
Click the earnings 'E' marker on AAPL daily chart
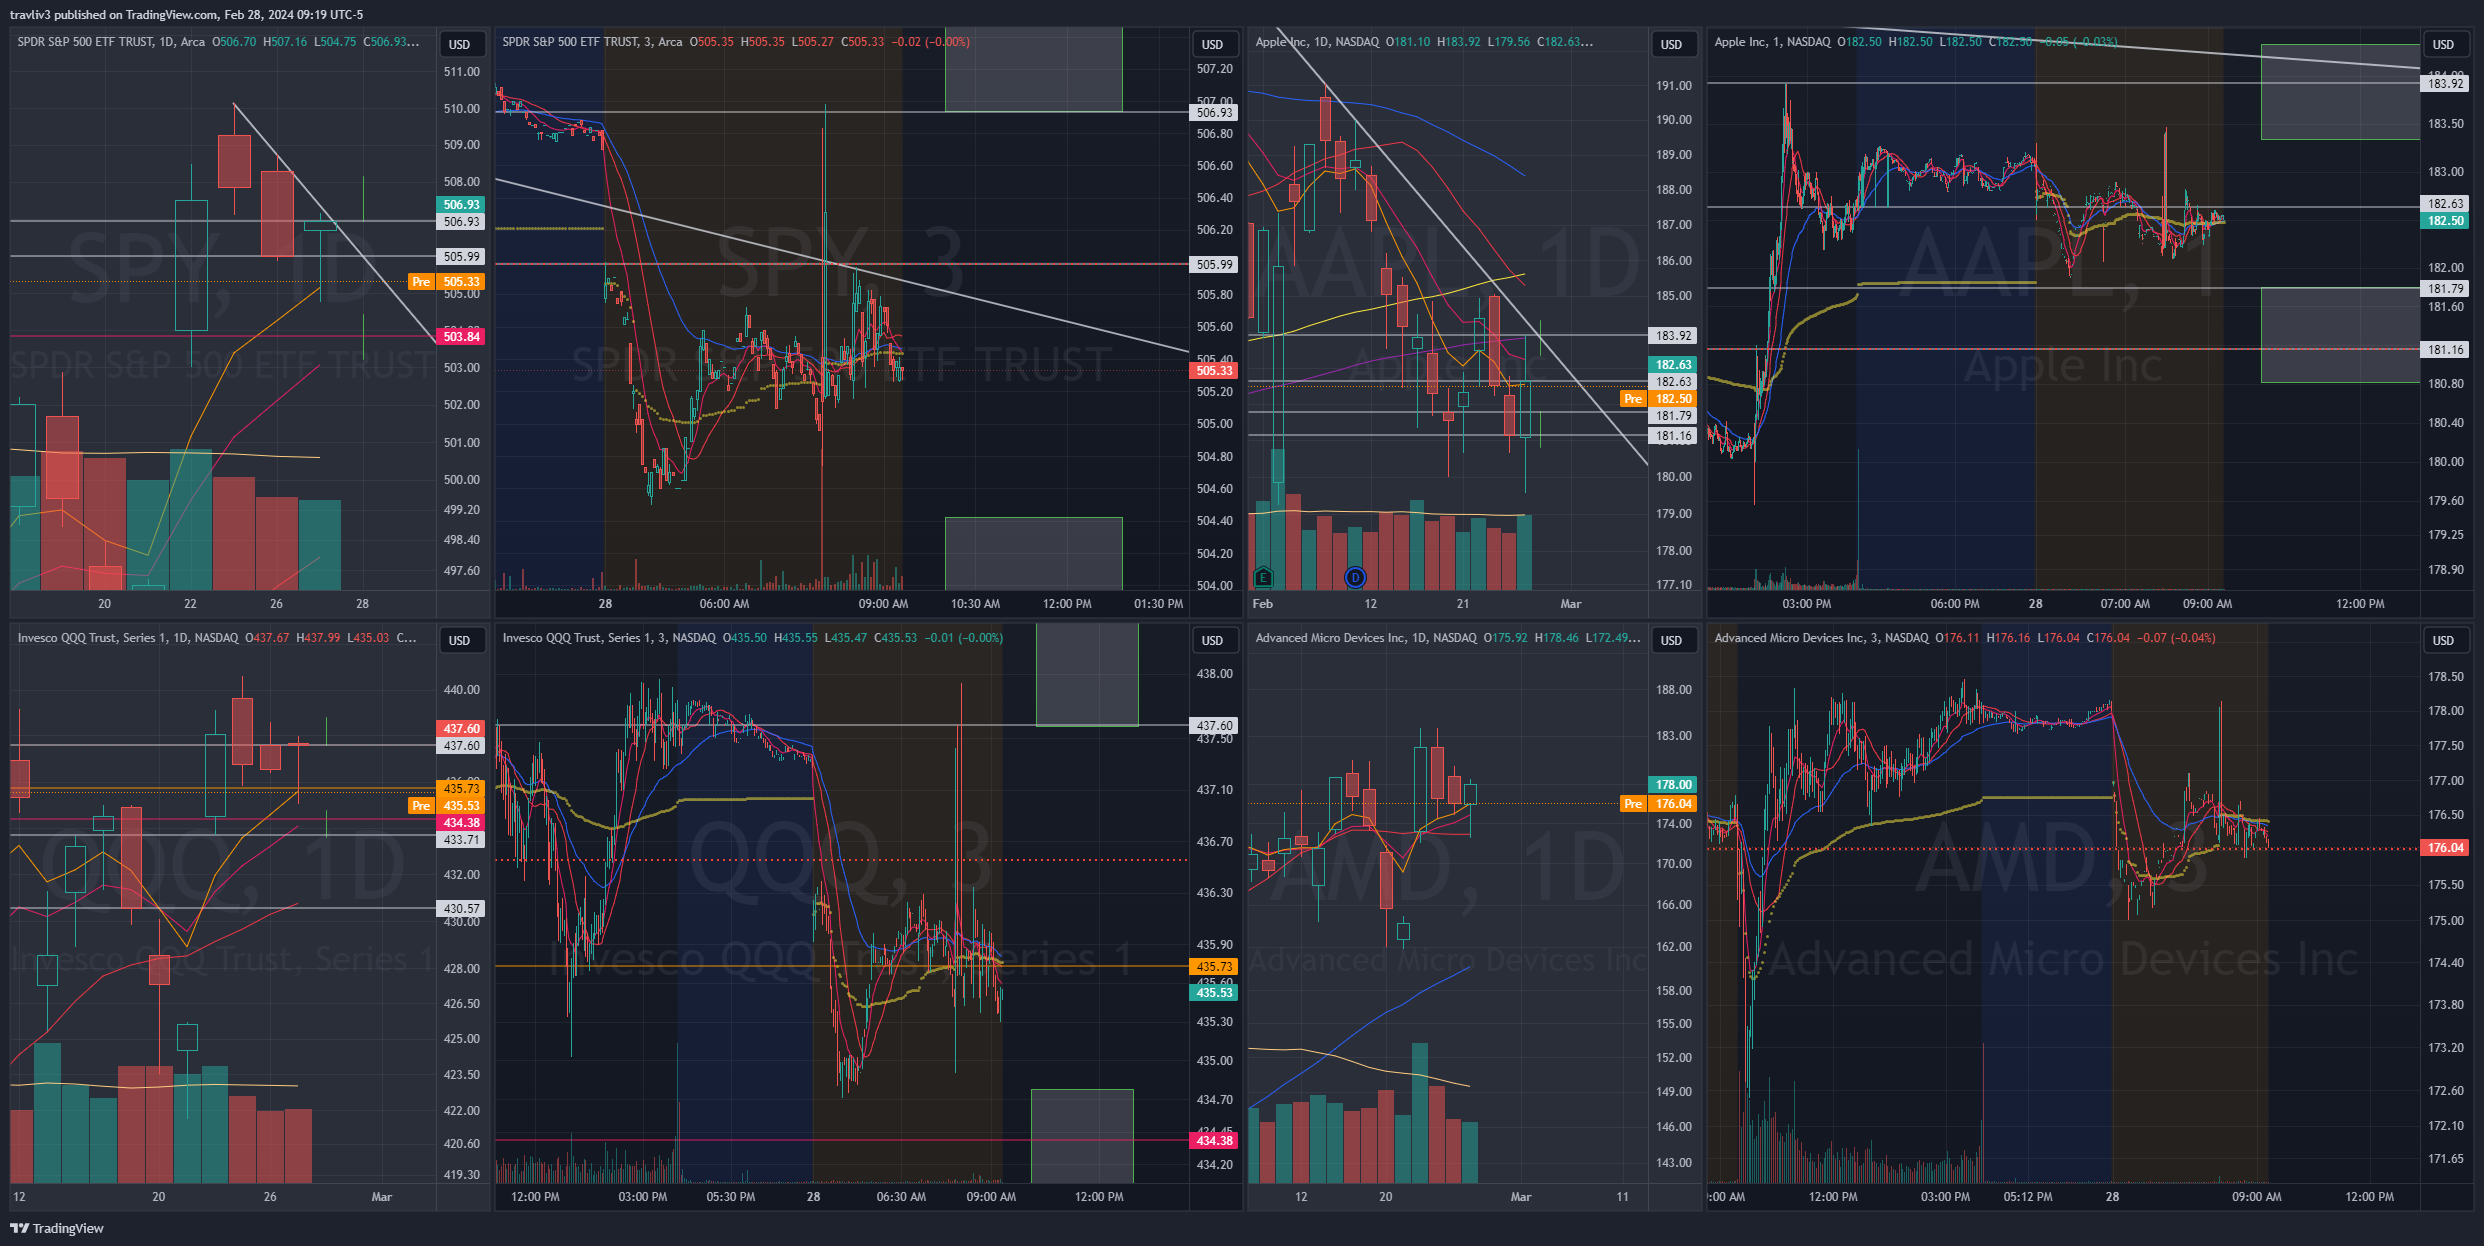1263,577
